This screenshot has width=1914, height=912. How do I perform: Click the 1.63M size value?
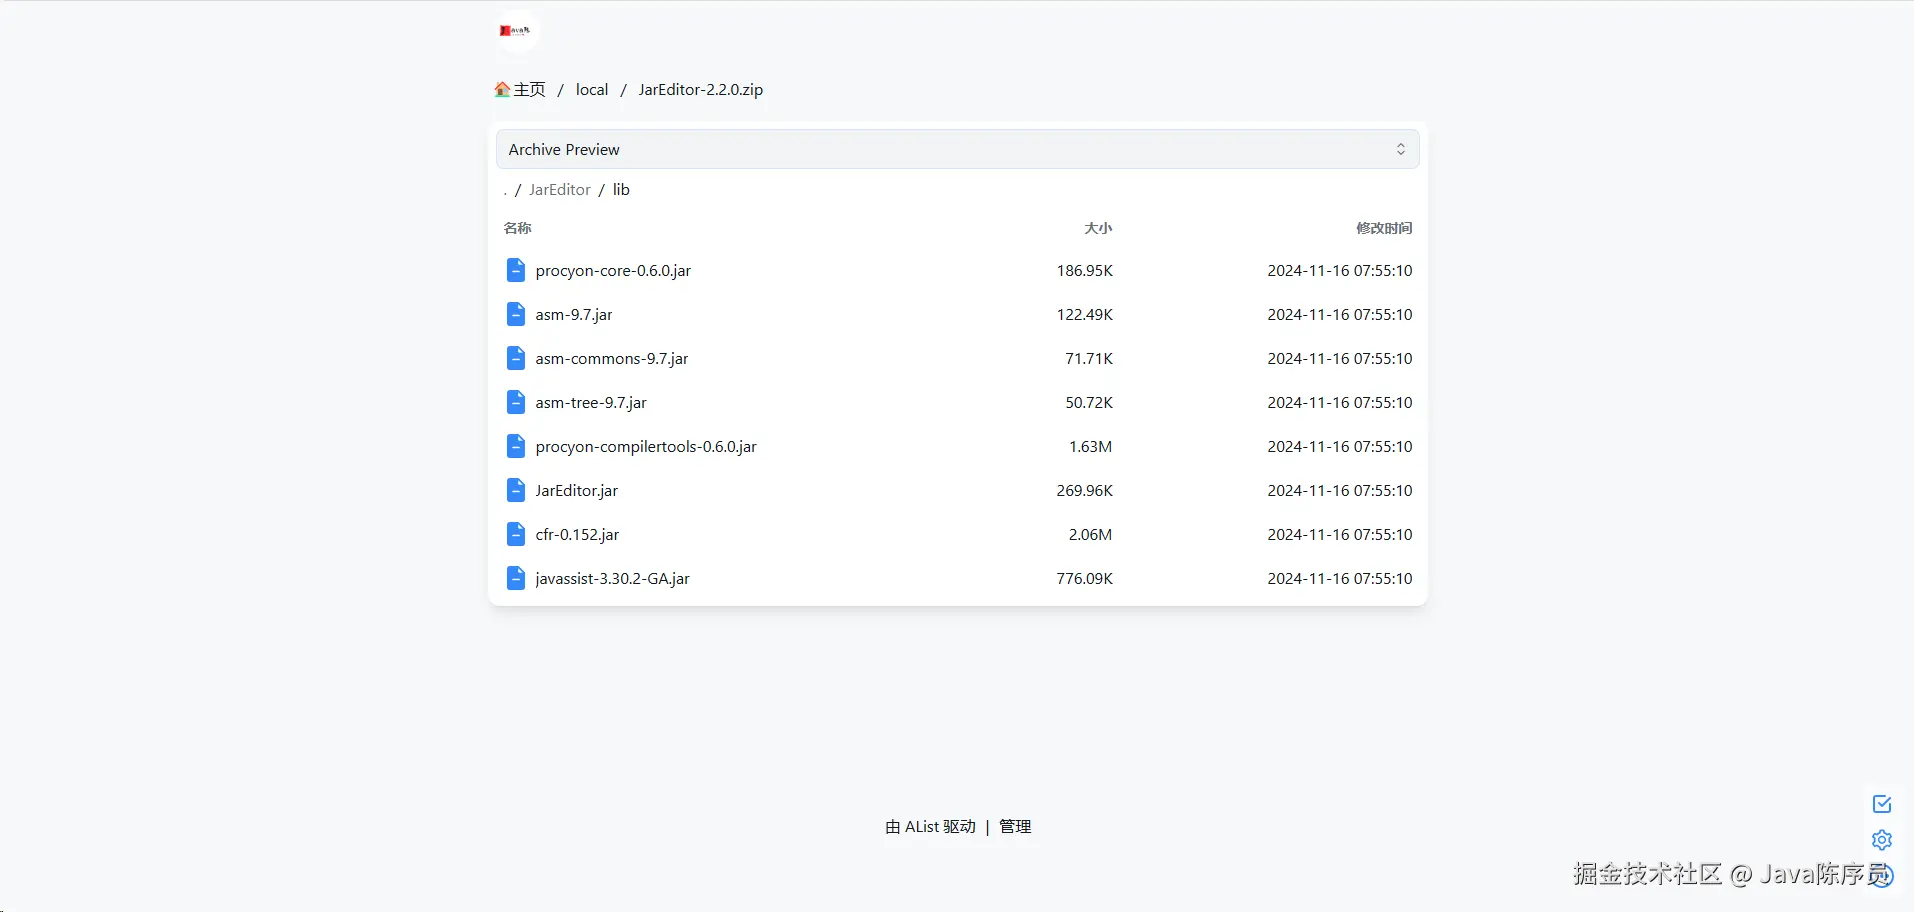click(1091, 447)
